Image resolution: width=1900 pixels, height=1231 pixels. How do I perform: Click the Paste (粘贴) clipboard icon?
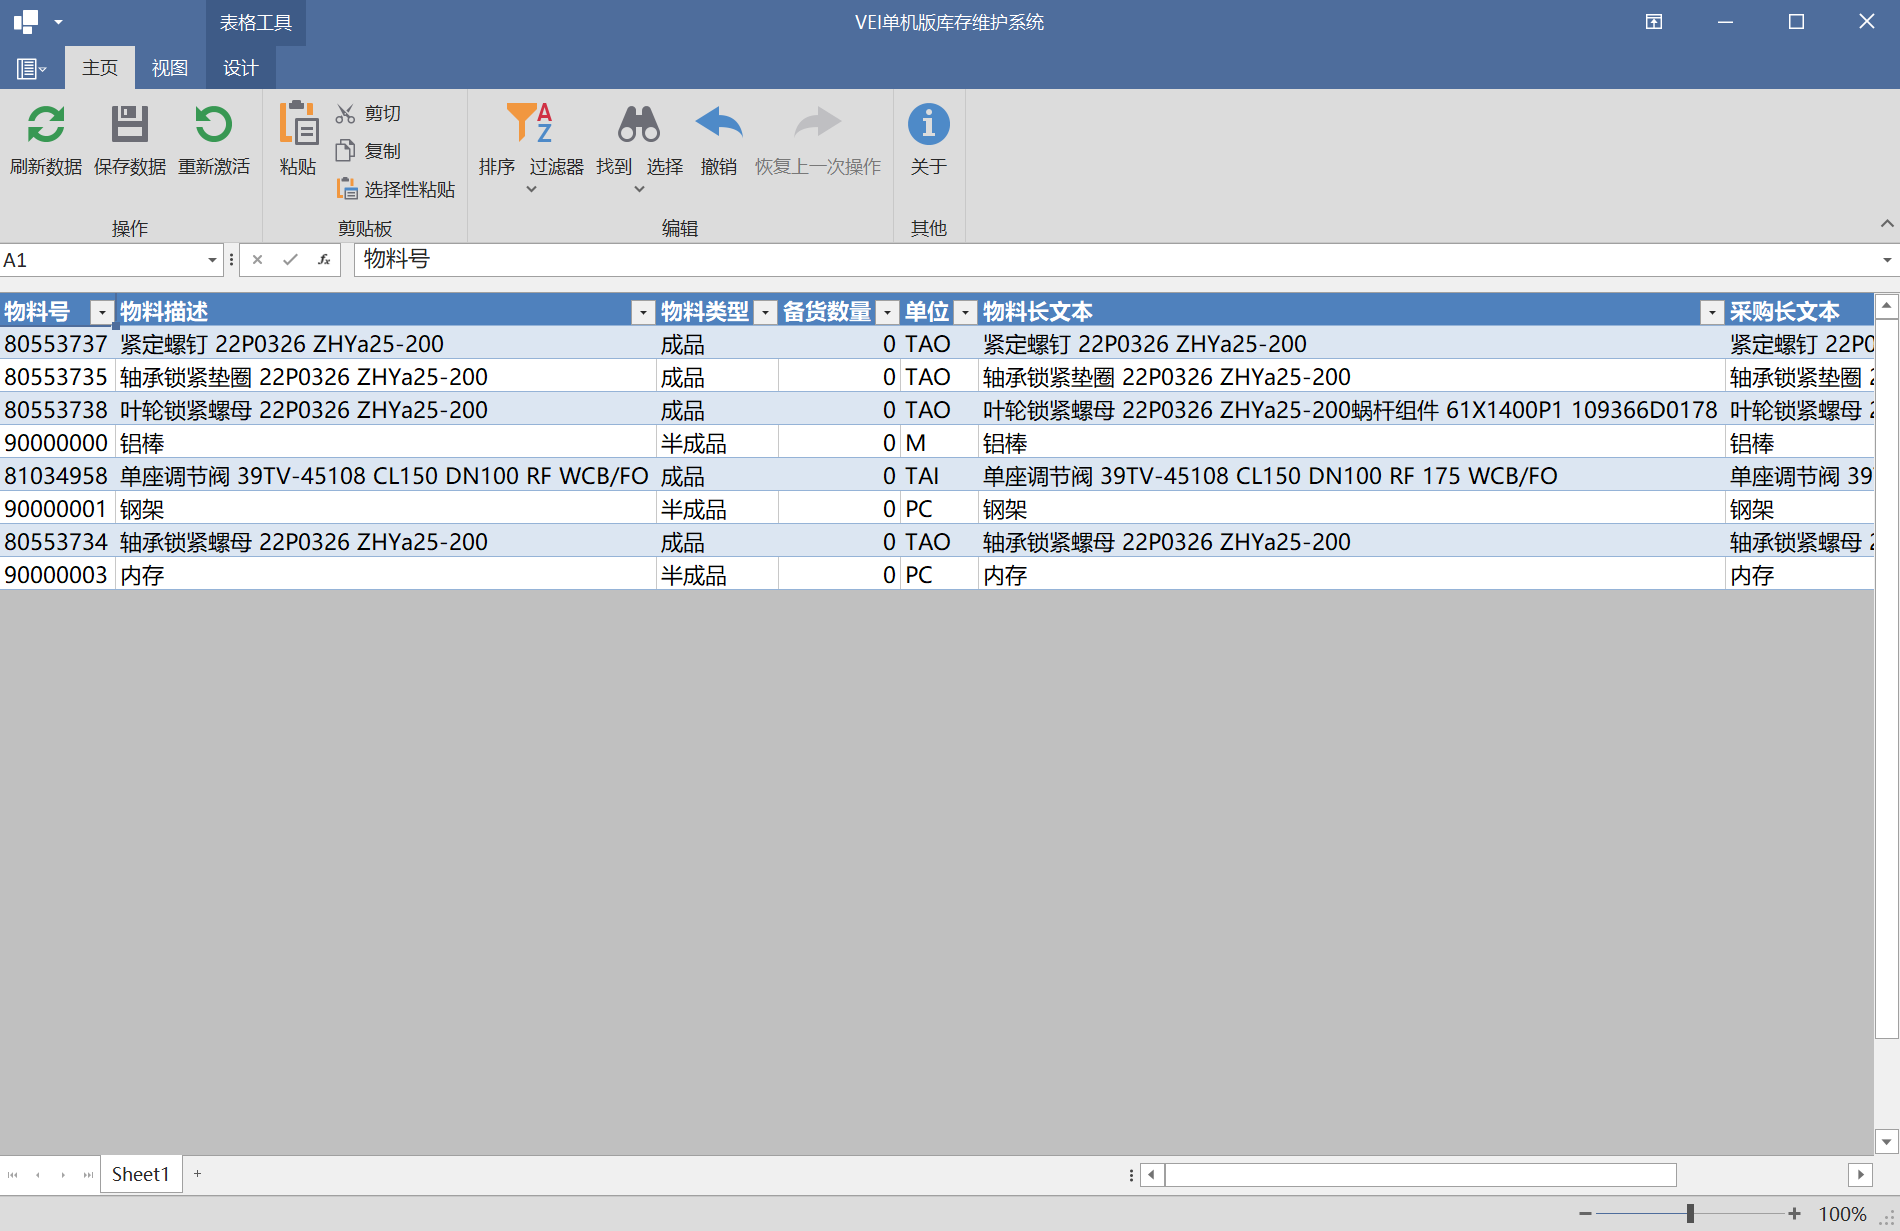click(298, 125)
